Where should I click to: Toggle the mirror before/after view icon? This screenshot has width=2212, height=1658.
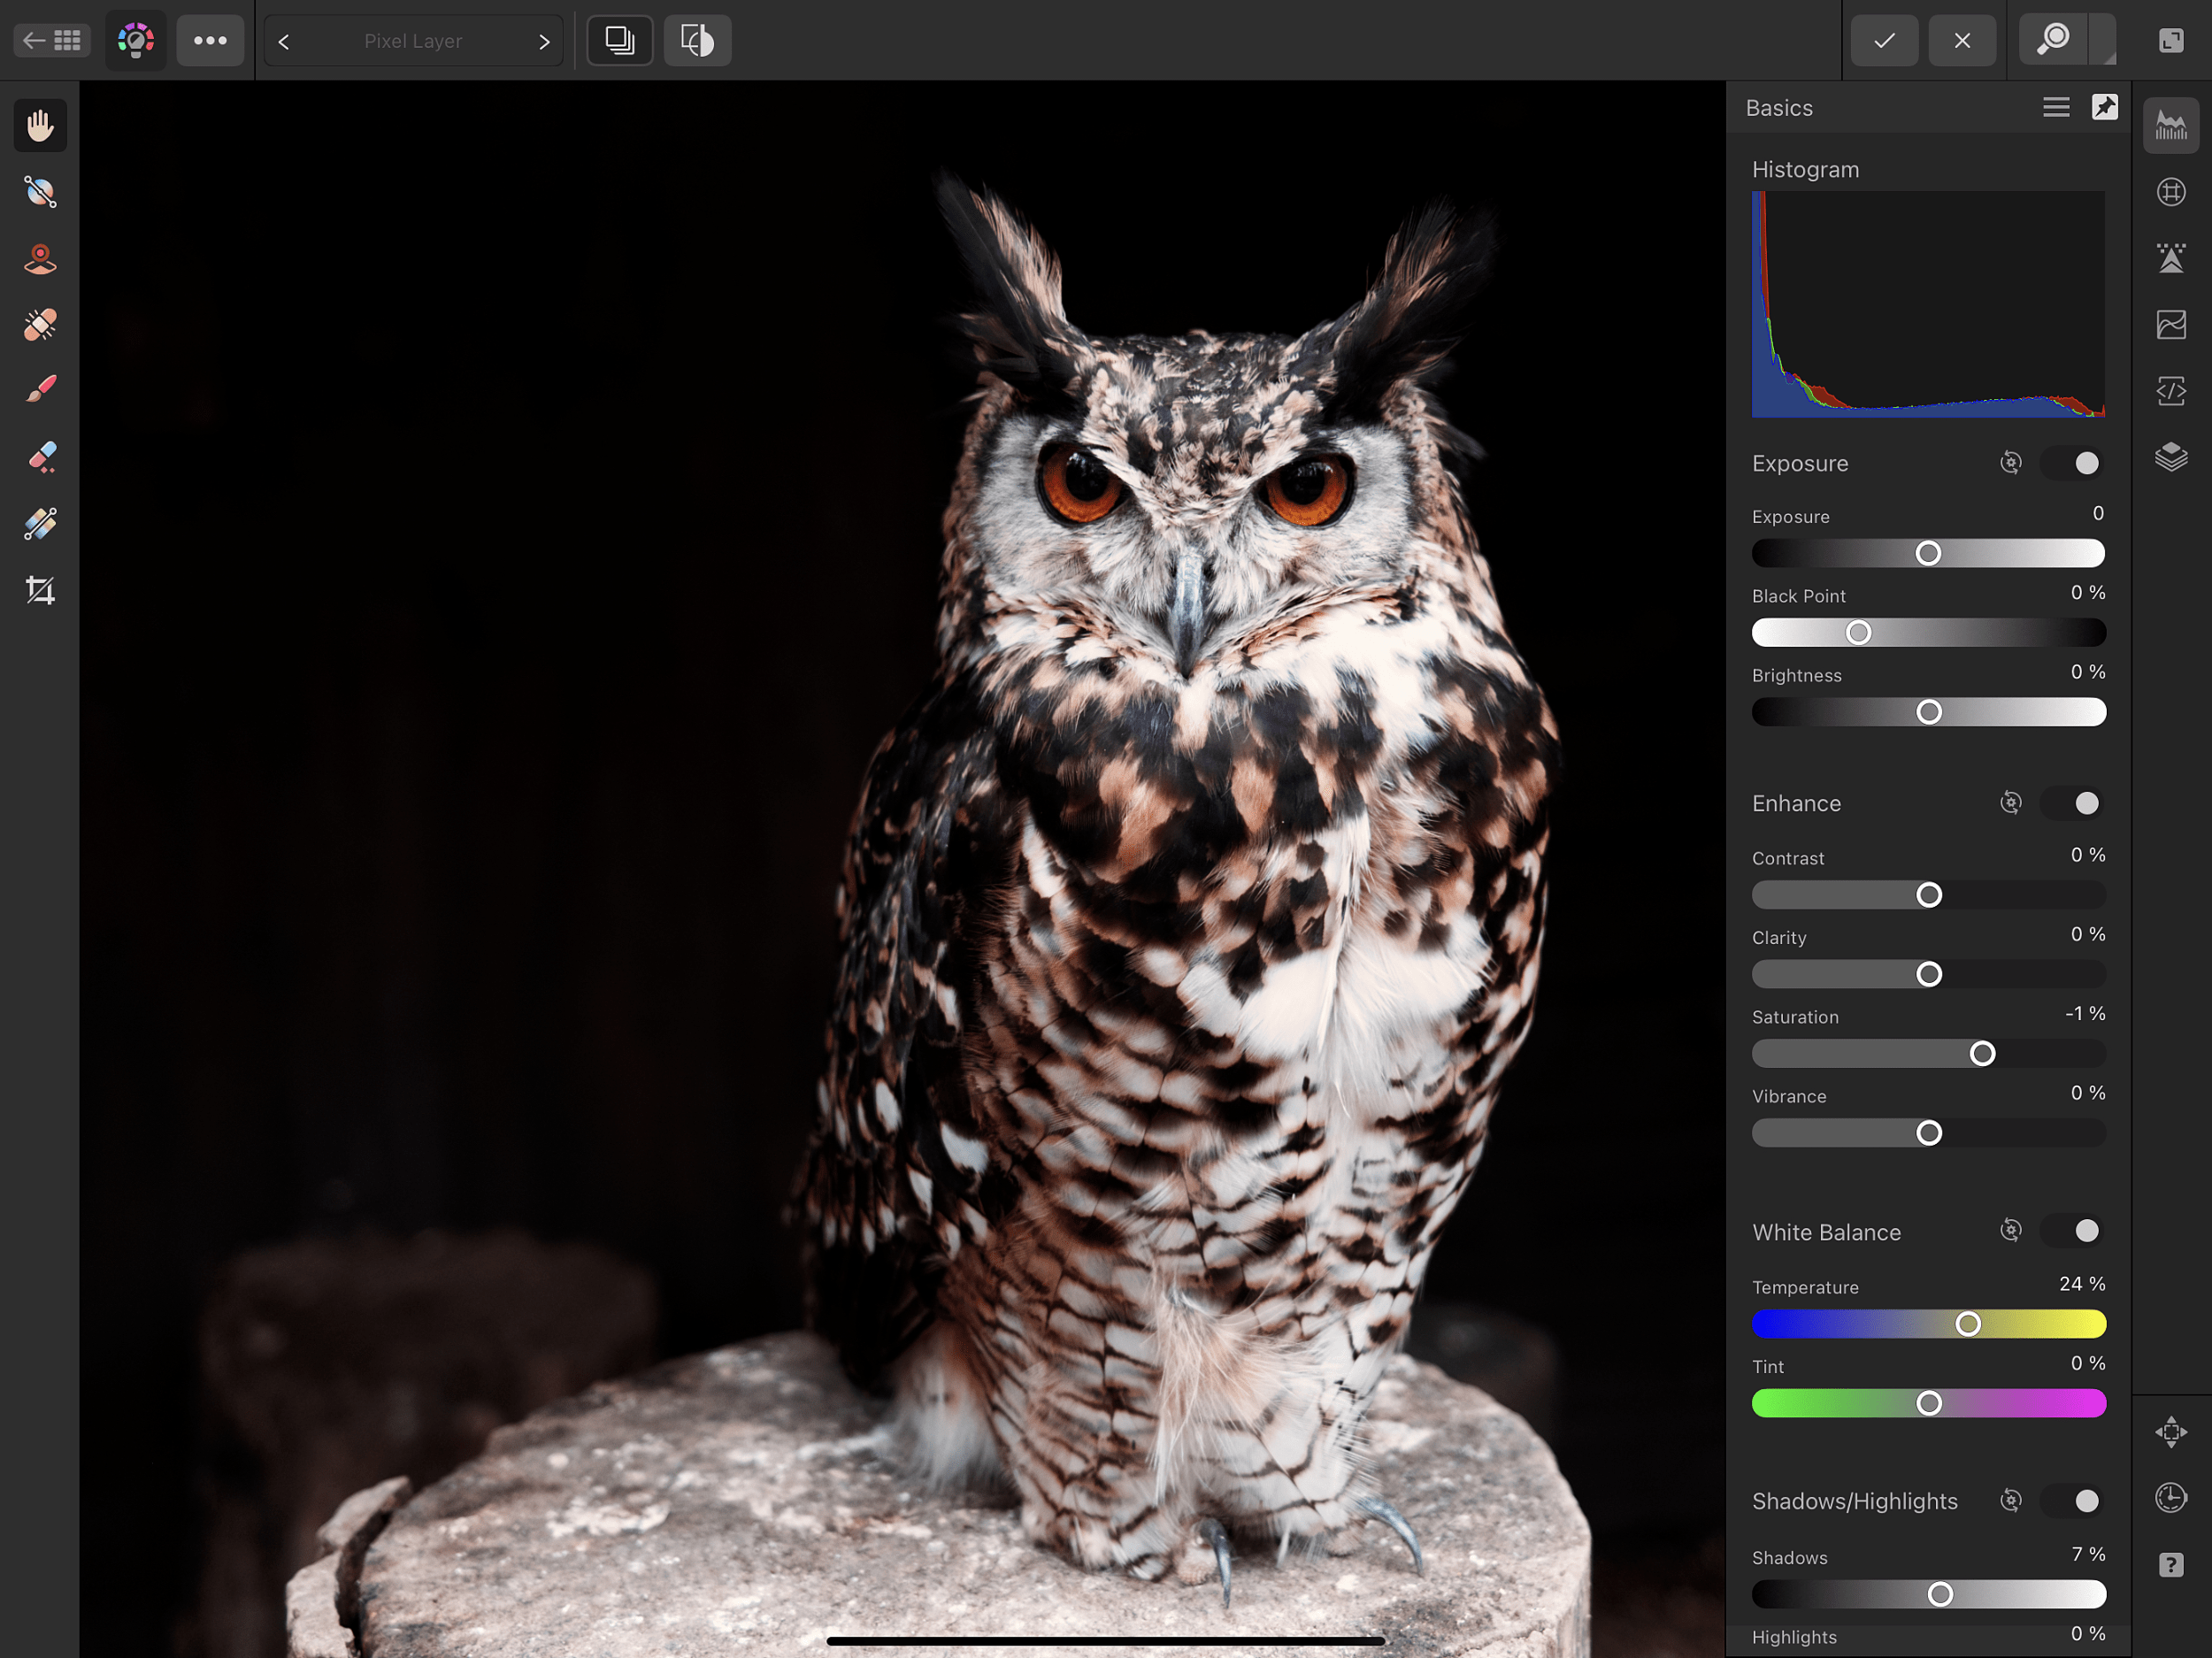697,41
